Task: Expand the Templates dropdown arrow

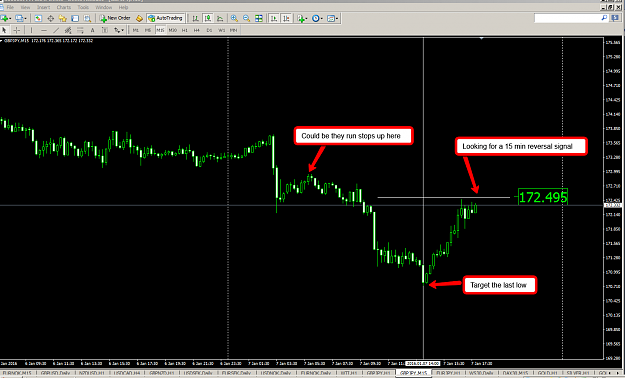Action: pos(337,18)
